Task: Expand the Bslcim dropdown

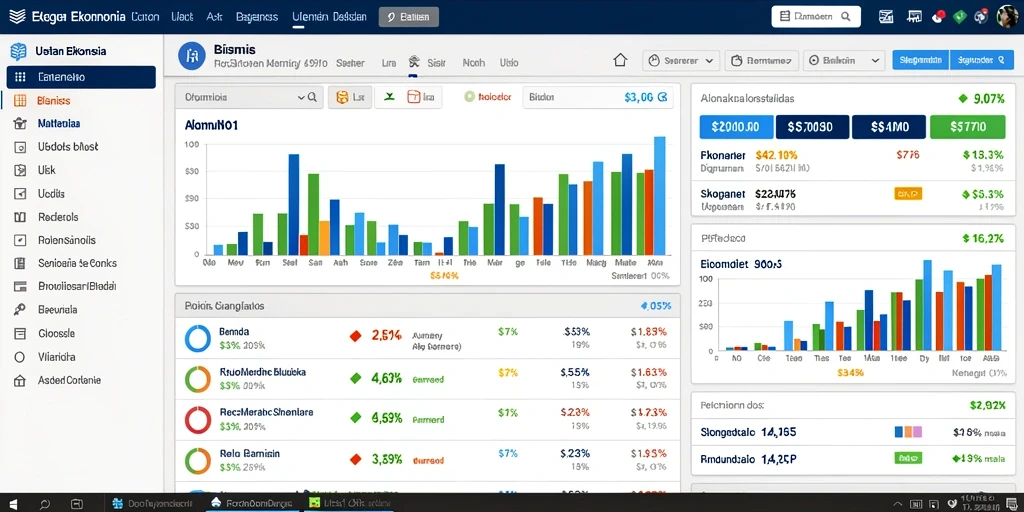Action: 844,61
